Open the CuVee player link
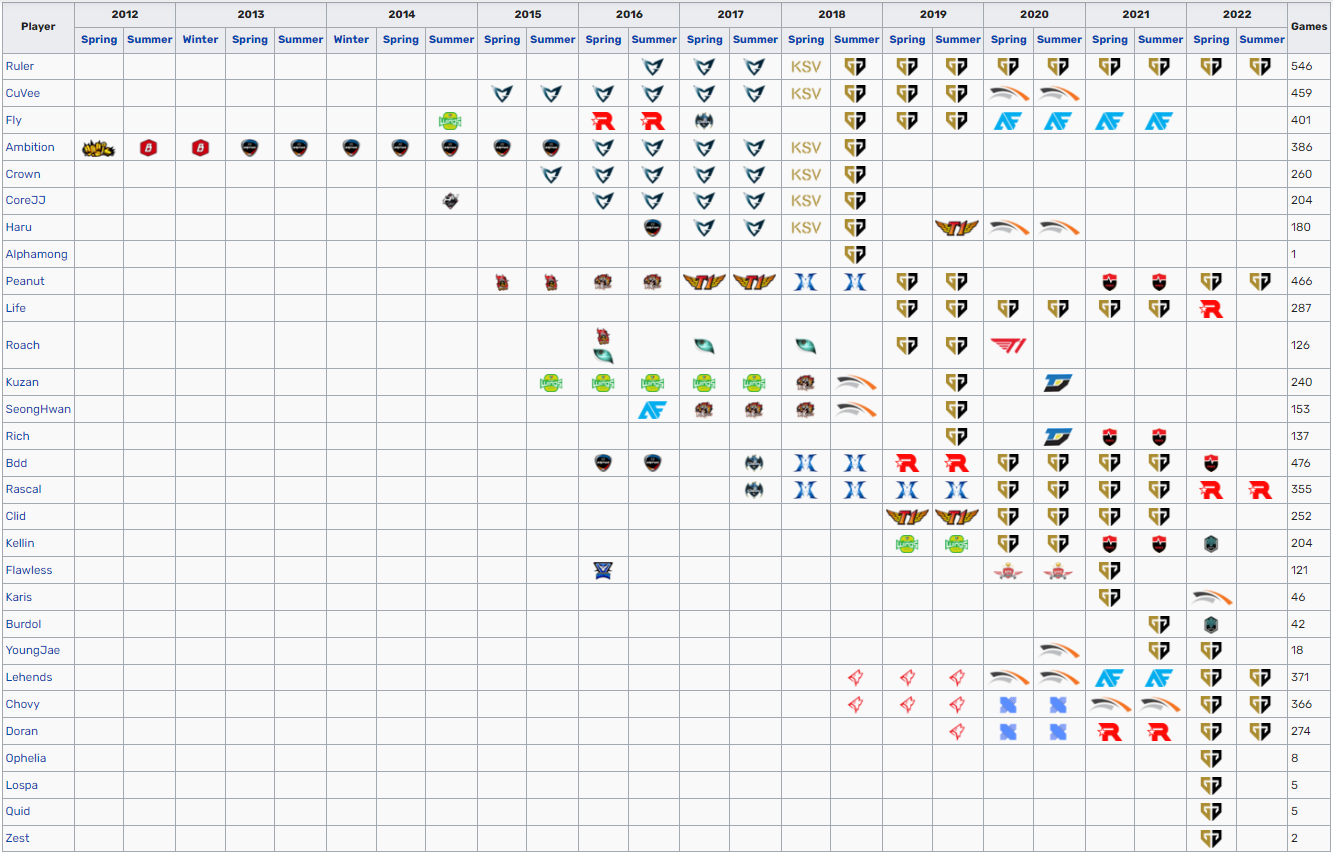 (x=23, y=94)
